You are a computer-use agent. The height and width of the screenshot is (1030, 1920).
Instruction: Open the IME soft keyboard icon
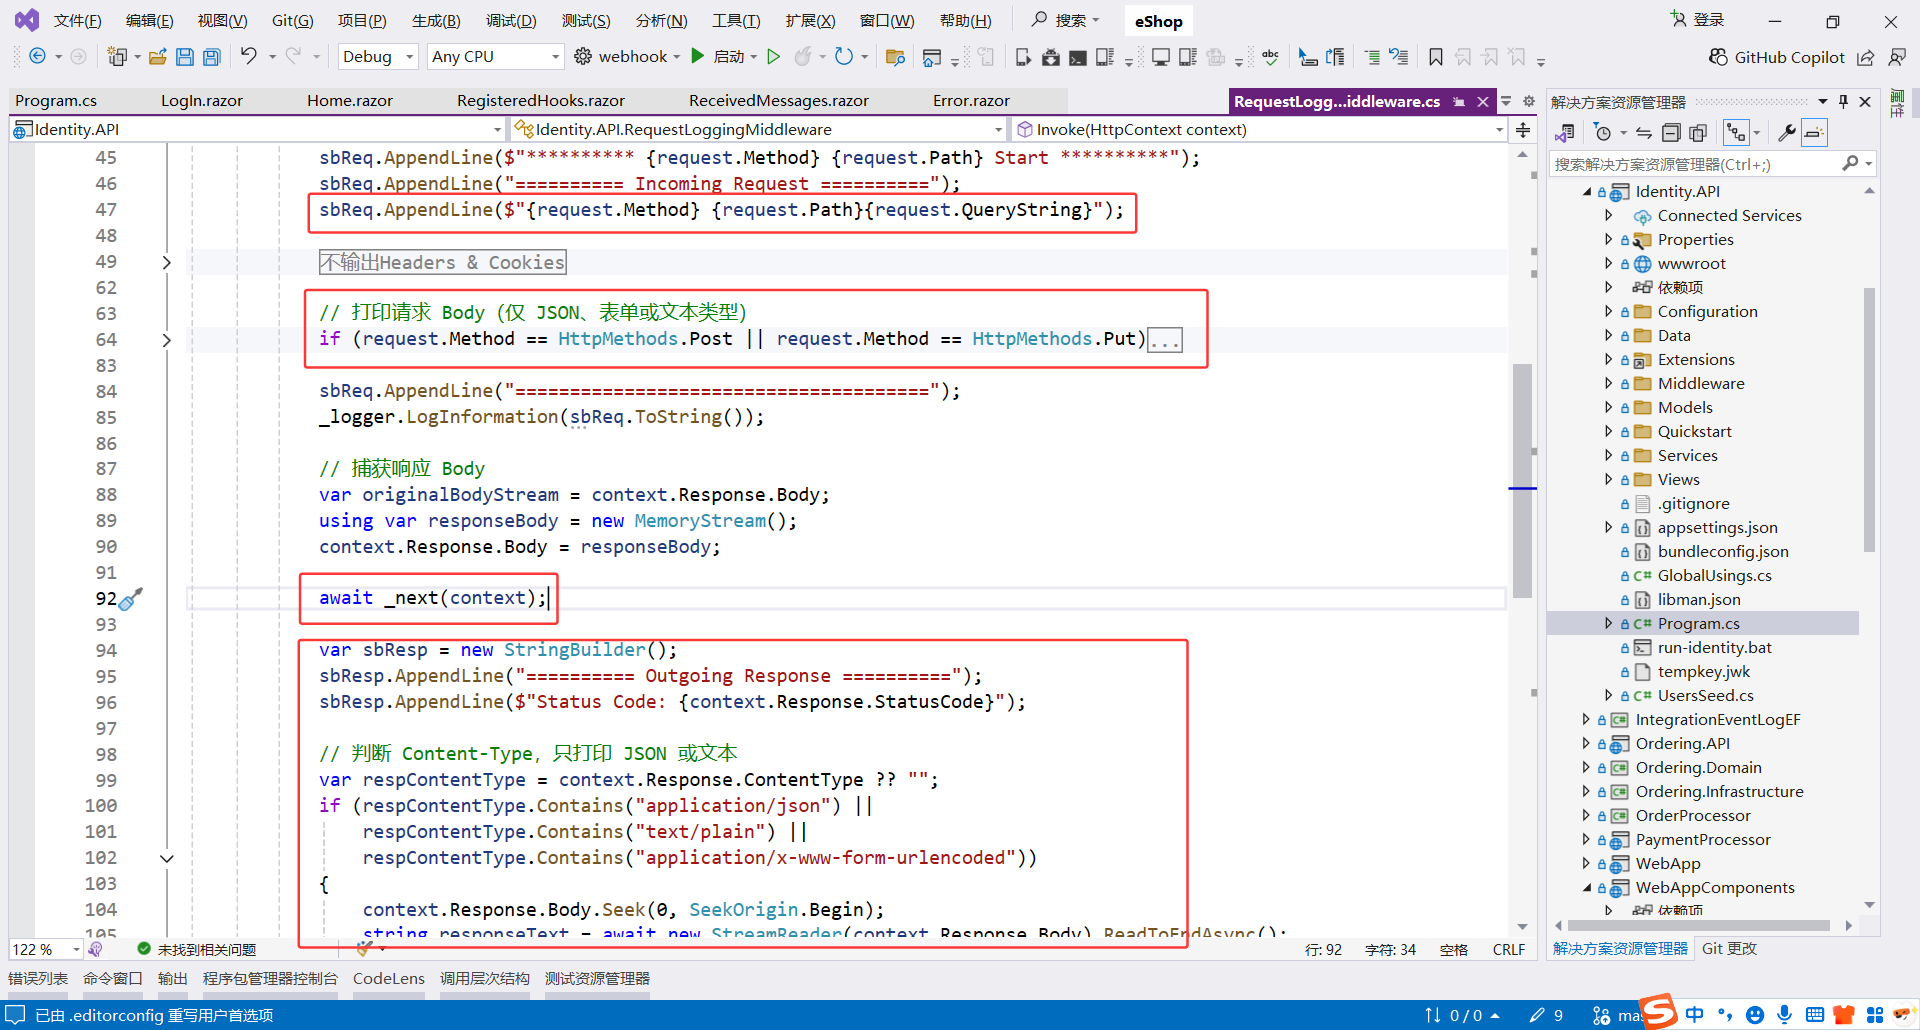click(x=1815, y=1015)
